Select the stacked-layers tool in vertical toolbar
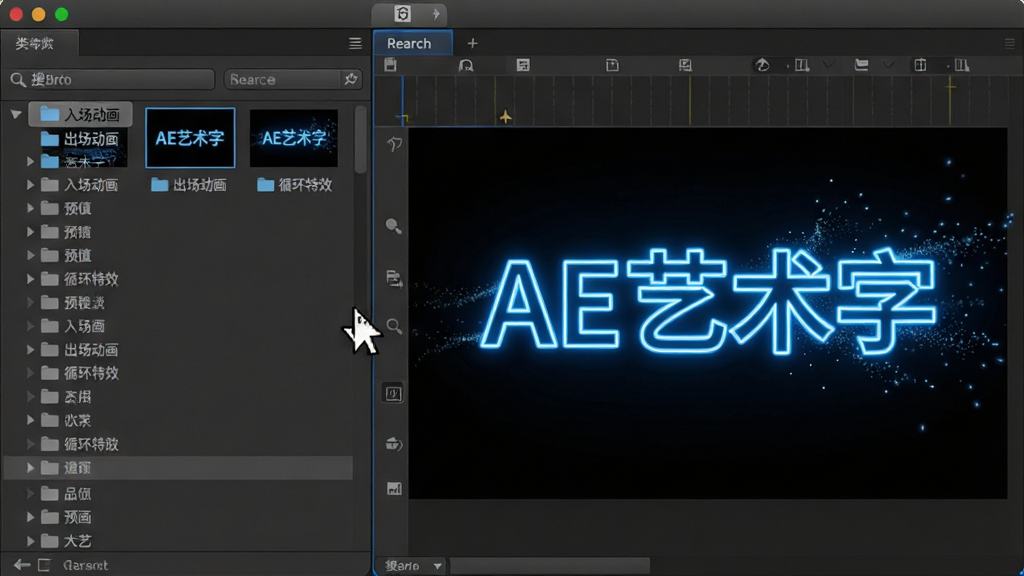The width and height of the screenshot is (1024, 576). click(394, 278)
